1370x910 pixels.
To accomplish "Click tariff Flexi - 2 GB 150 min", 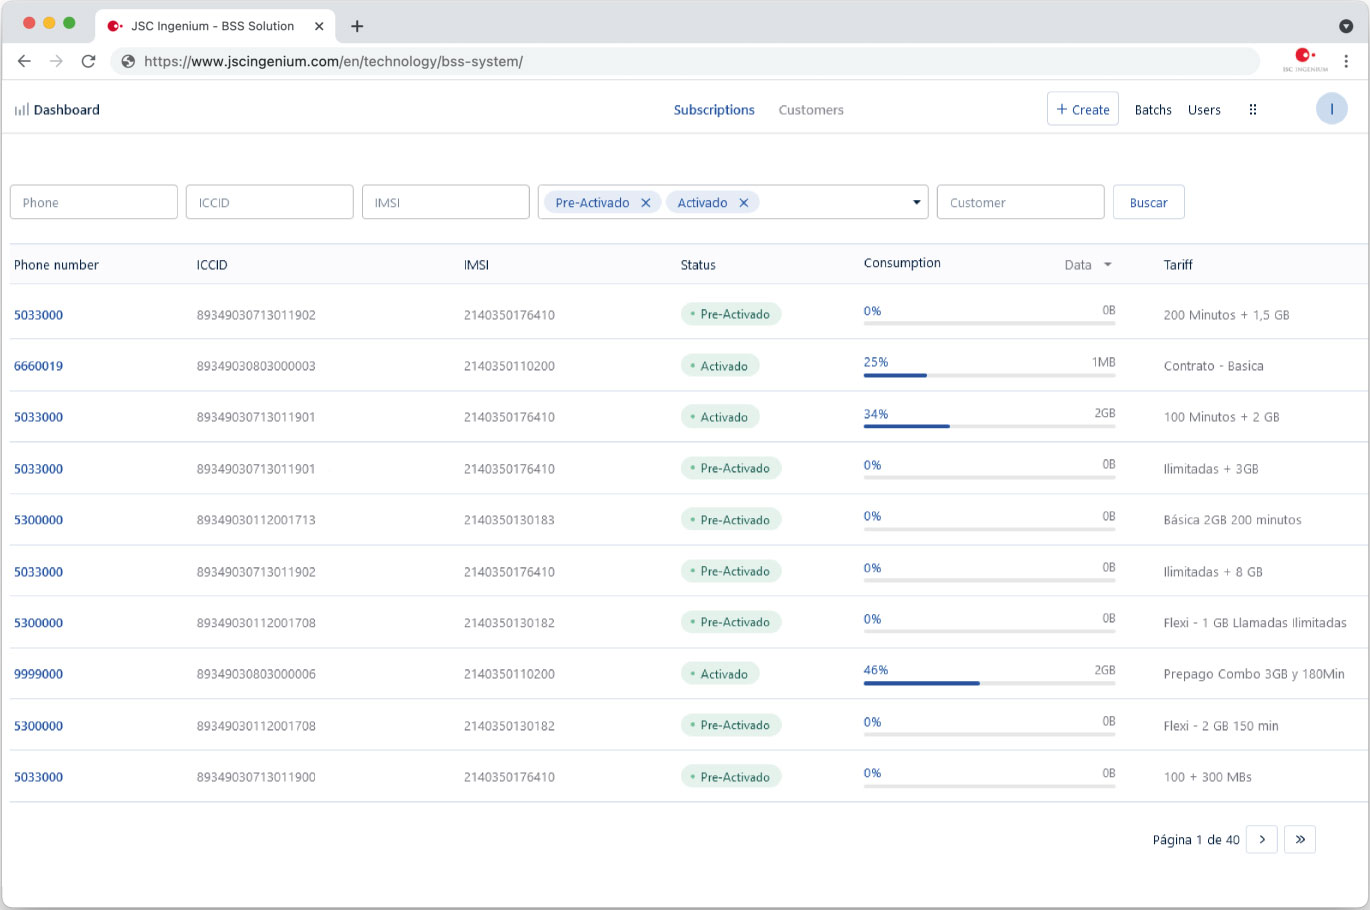I will point(1221,726).
